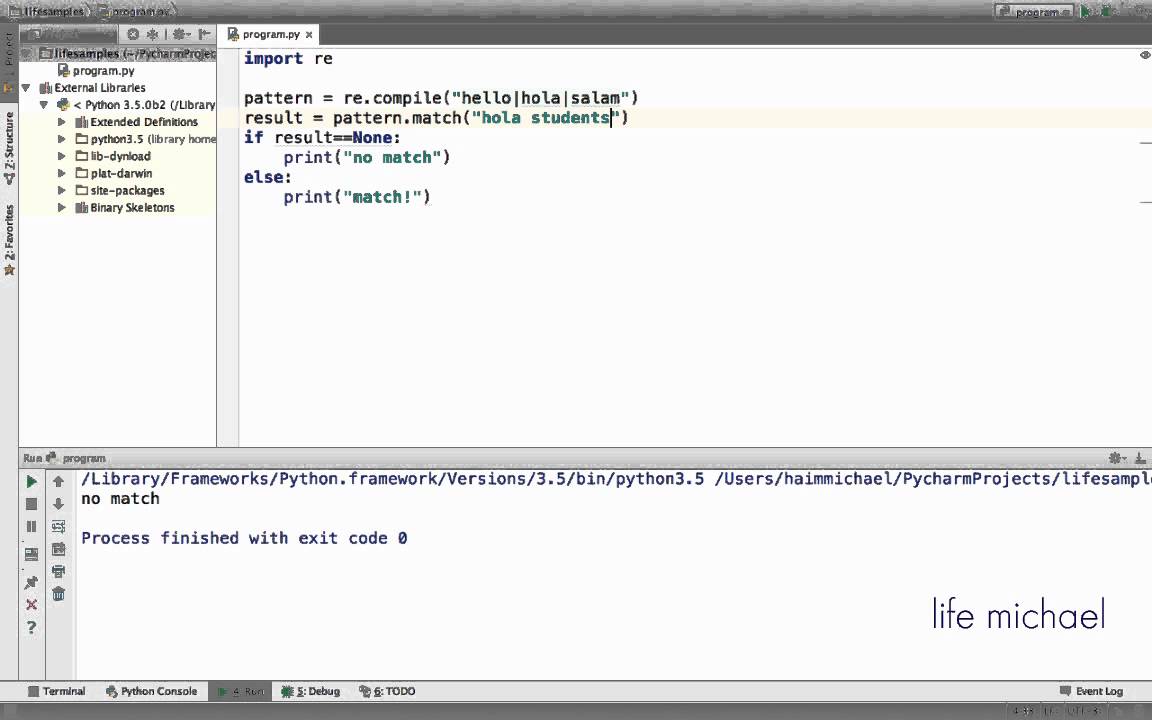Click the print("match!") line
Viewport: 1152px width, 720px height.
[357, 197]
